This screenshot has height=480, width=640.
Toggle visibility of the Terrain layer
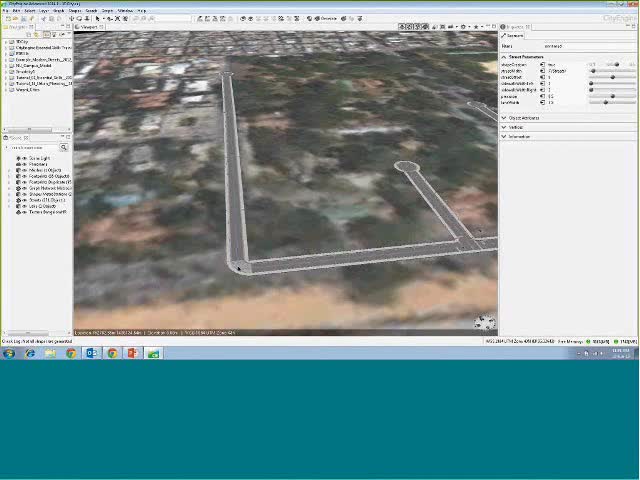tap(24, 212)
